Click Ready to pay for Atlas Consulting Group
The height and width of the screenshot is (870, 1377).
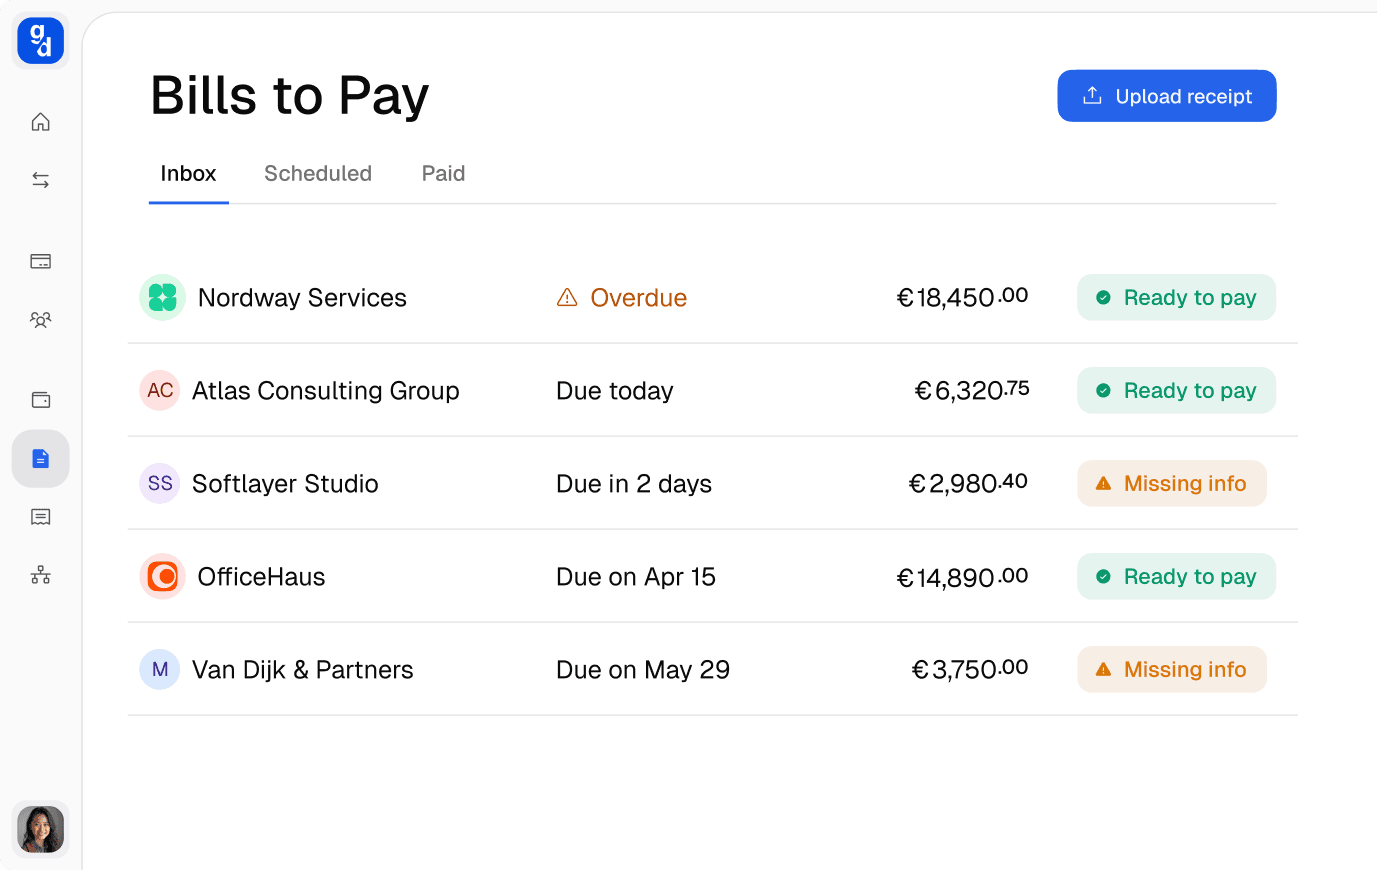(x=1176, y=390)
